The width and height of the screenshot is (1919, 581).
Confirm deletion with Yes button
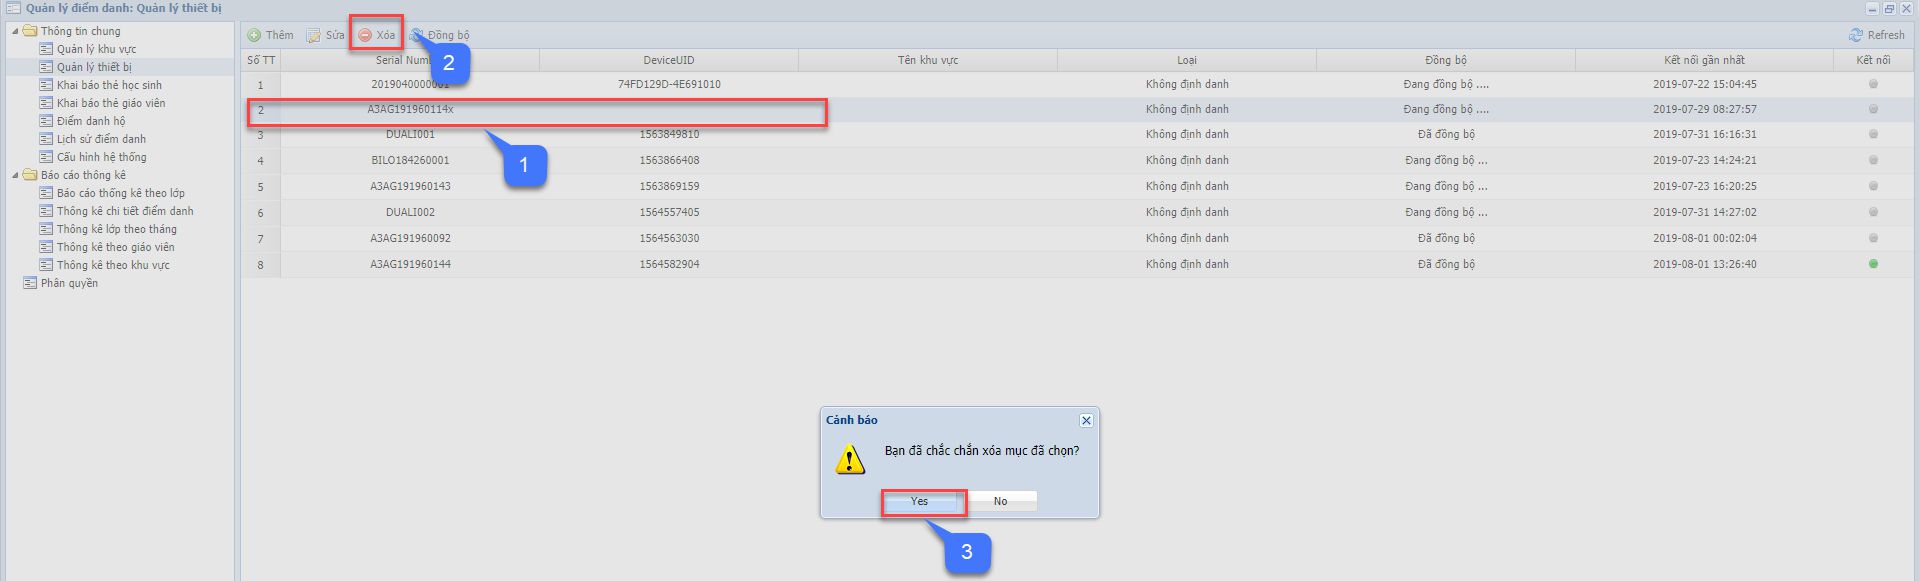click(919, 501)
